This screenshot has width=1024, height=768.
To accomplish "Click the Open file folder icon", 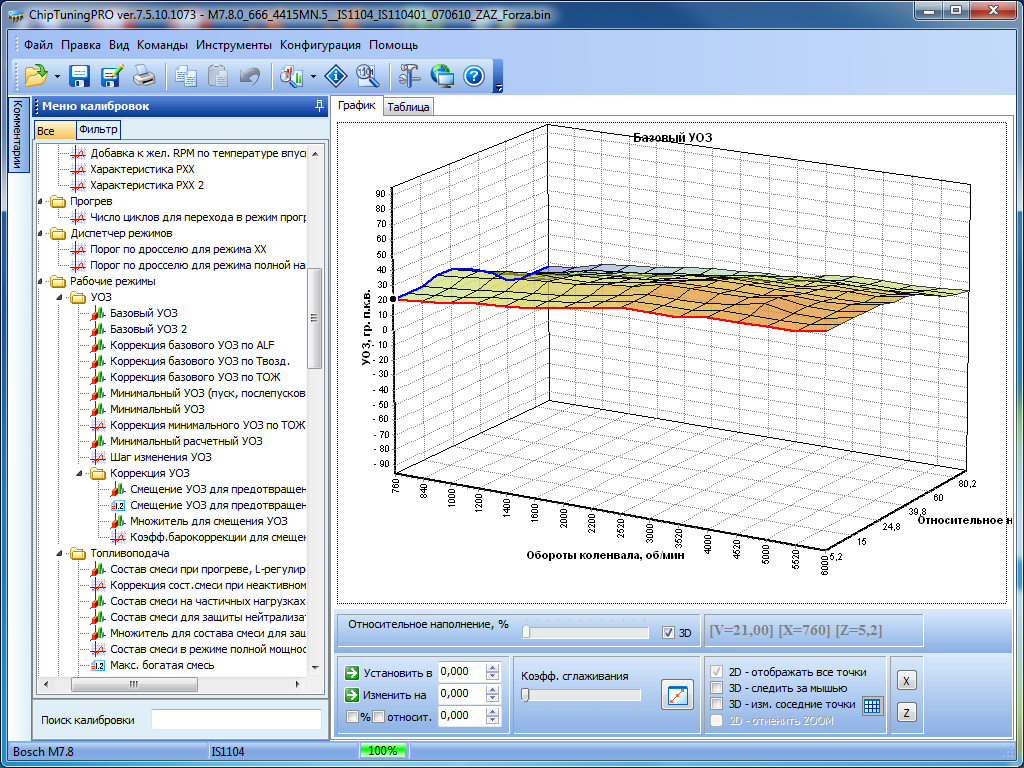I will [x=36, y=76].
